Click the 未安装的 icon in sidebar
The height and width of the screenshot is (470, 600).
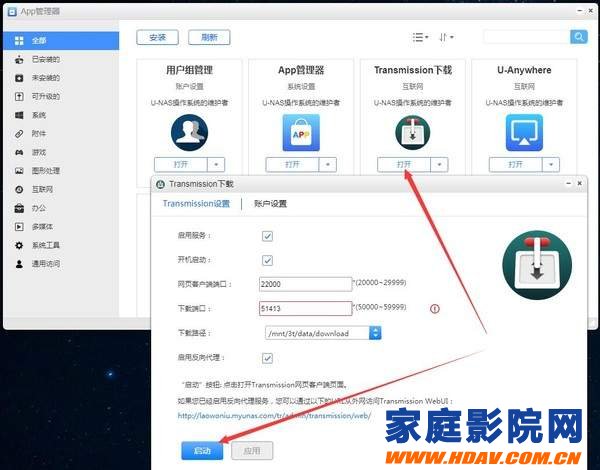(19, 78)
